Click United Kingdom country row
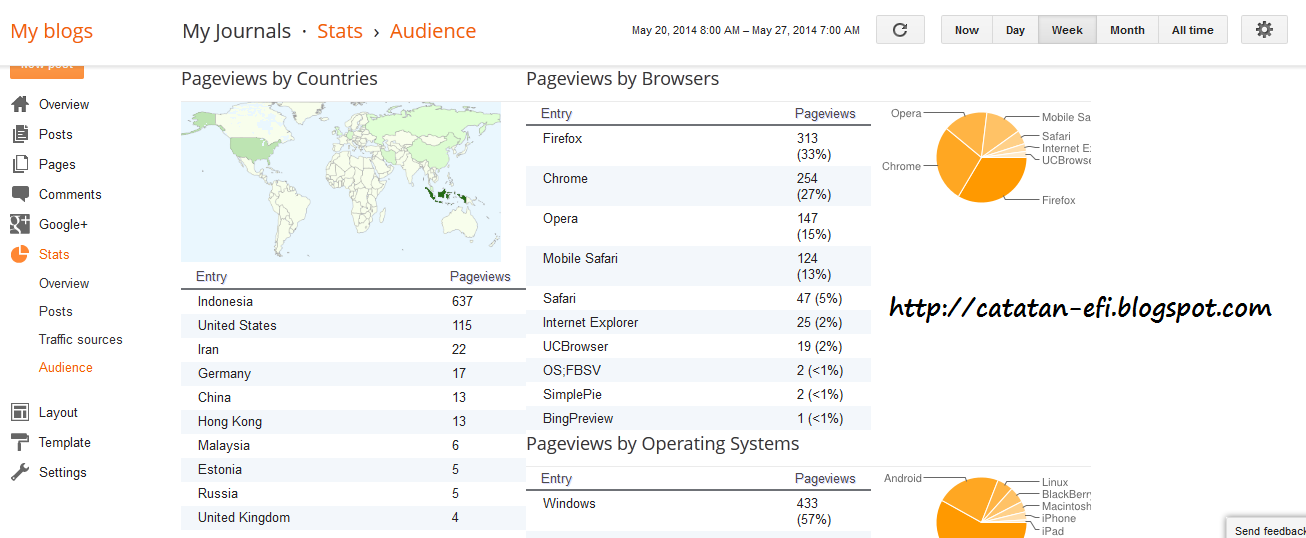 [353, 517]
